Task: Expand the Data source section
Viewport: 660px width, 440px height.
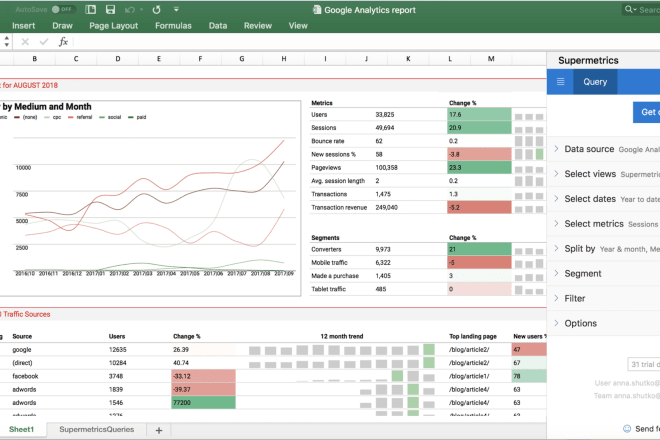Action: (x=603, y=149)
